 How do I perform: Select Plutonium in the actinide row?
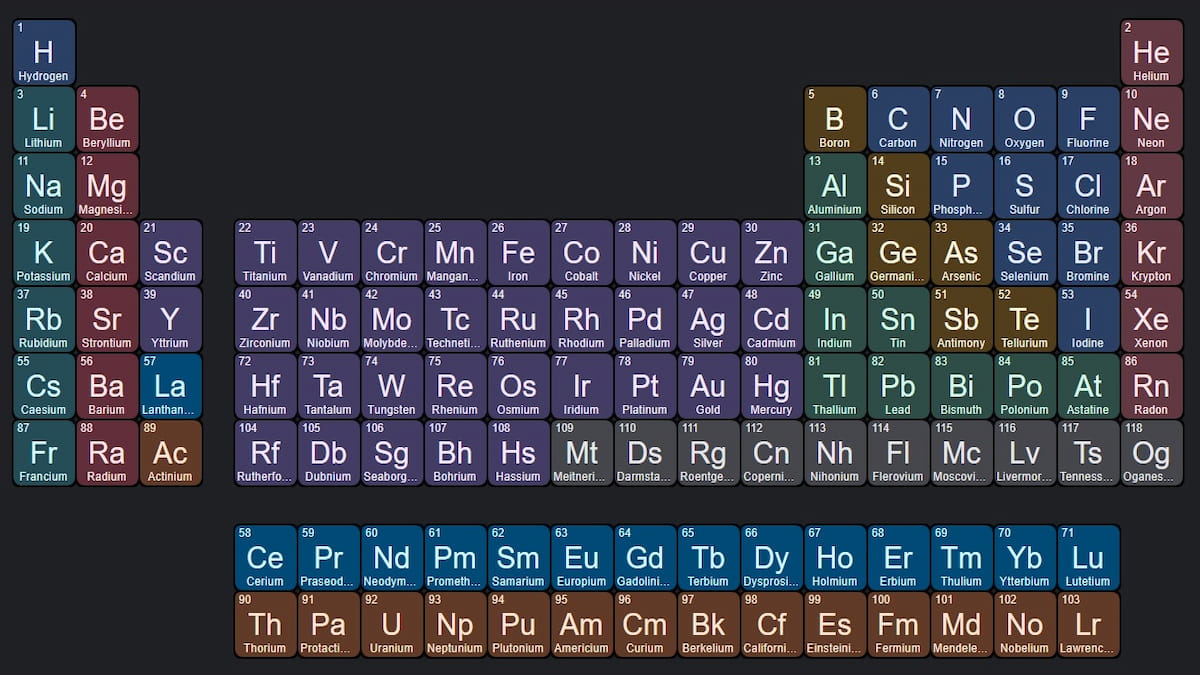pyautogui.click(x=518, y=625)
